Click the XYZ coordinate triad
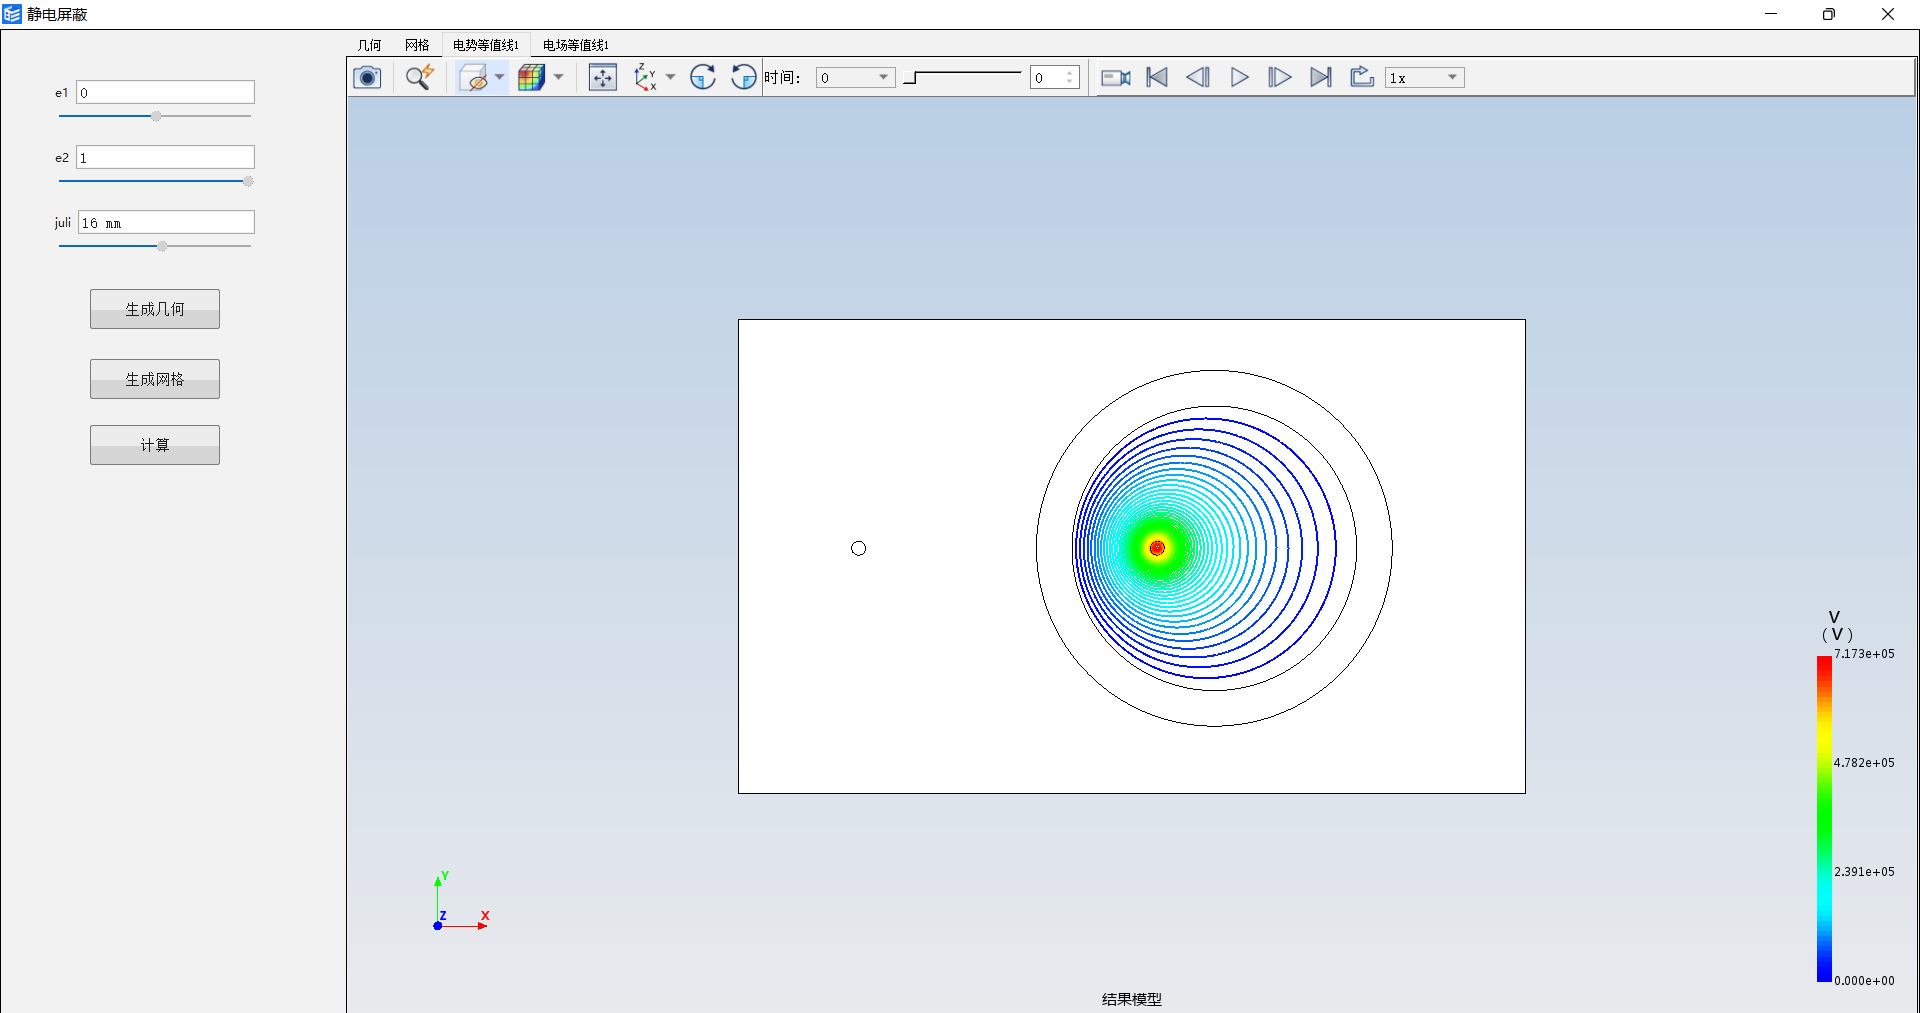Viewport: 1920px width, 1013px height. pyautogui.click(x=460, y=902)
